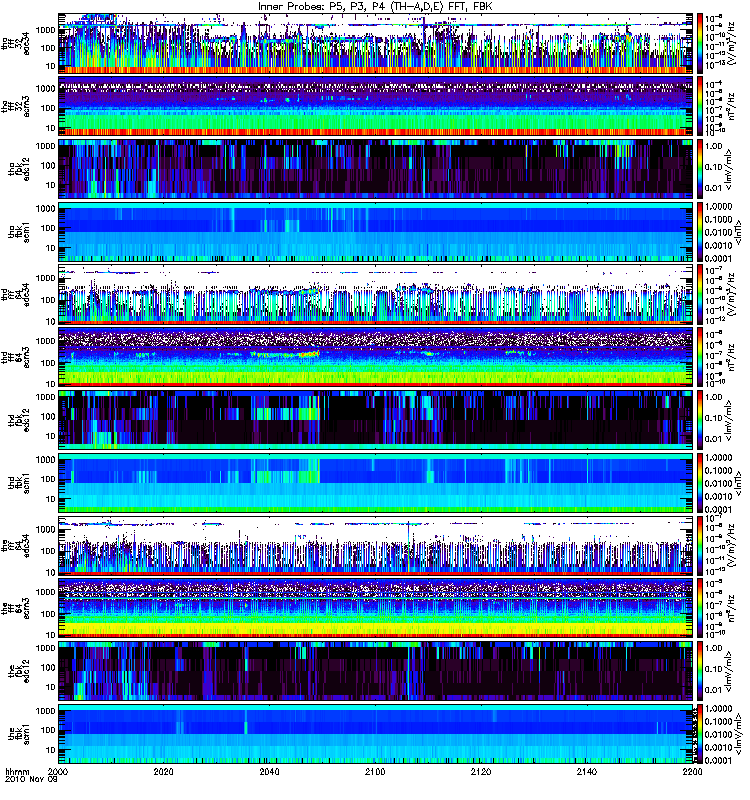Click the 2040 time axis tick label
Screen dimensions: 750x800
pos(269,771)
